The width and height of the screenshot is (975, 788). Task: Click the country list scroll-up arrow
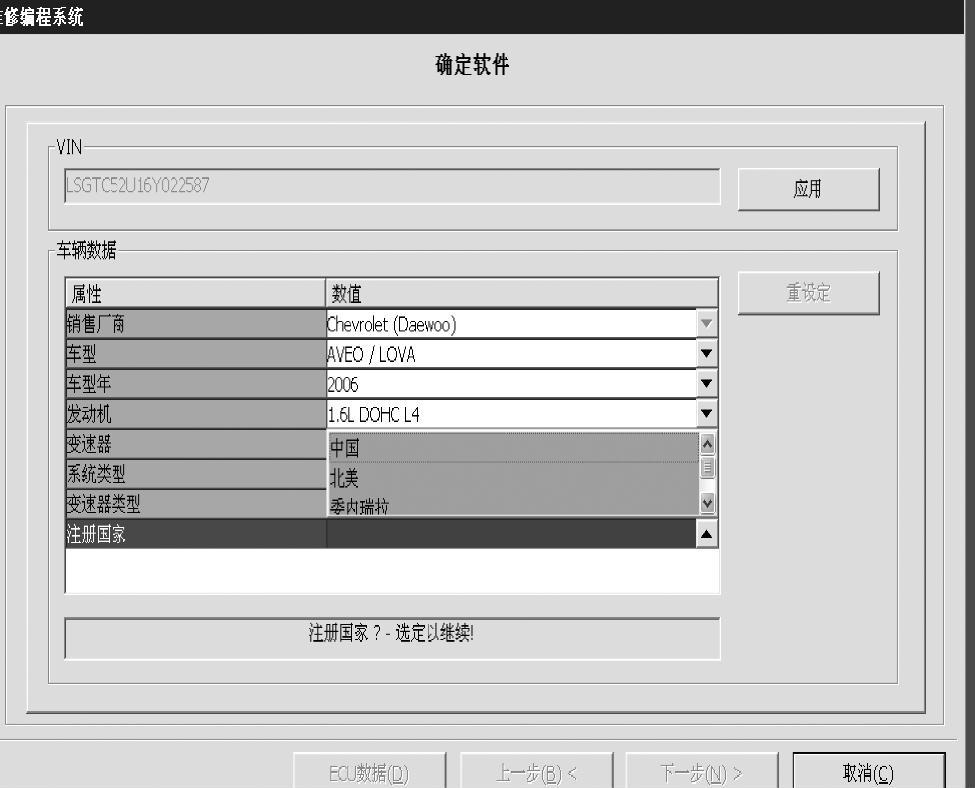(709, 442)
